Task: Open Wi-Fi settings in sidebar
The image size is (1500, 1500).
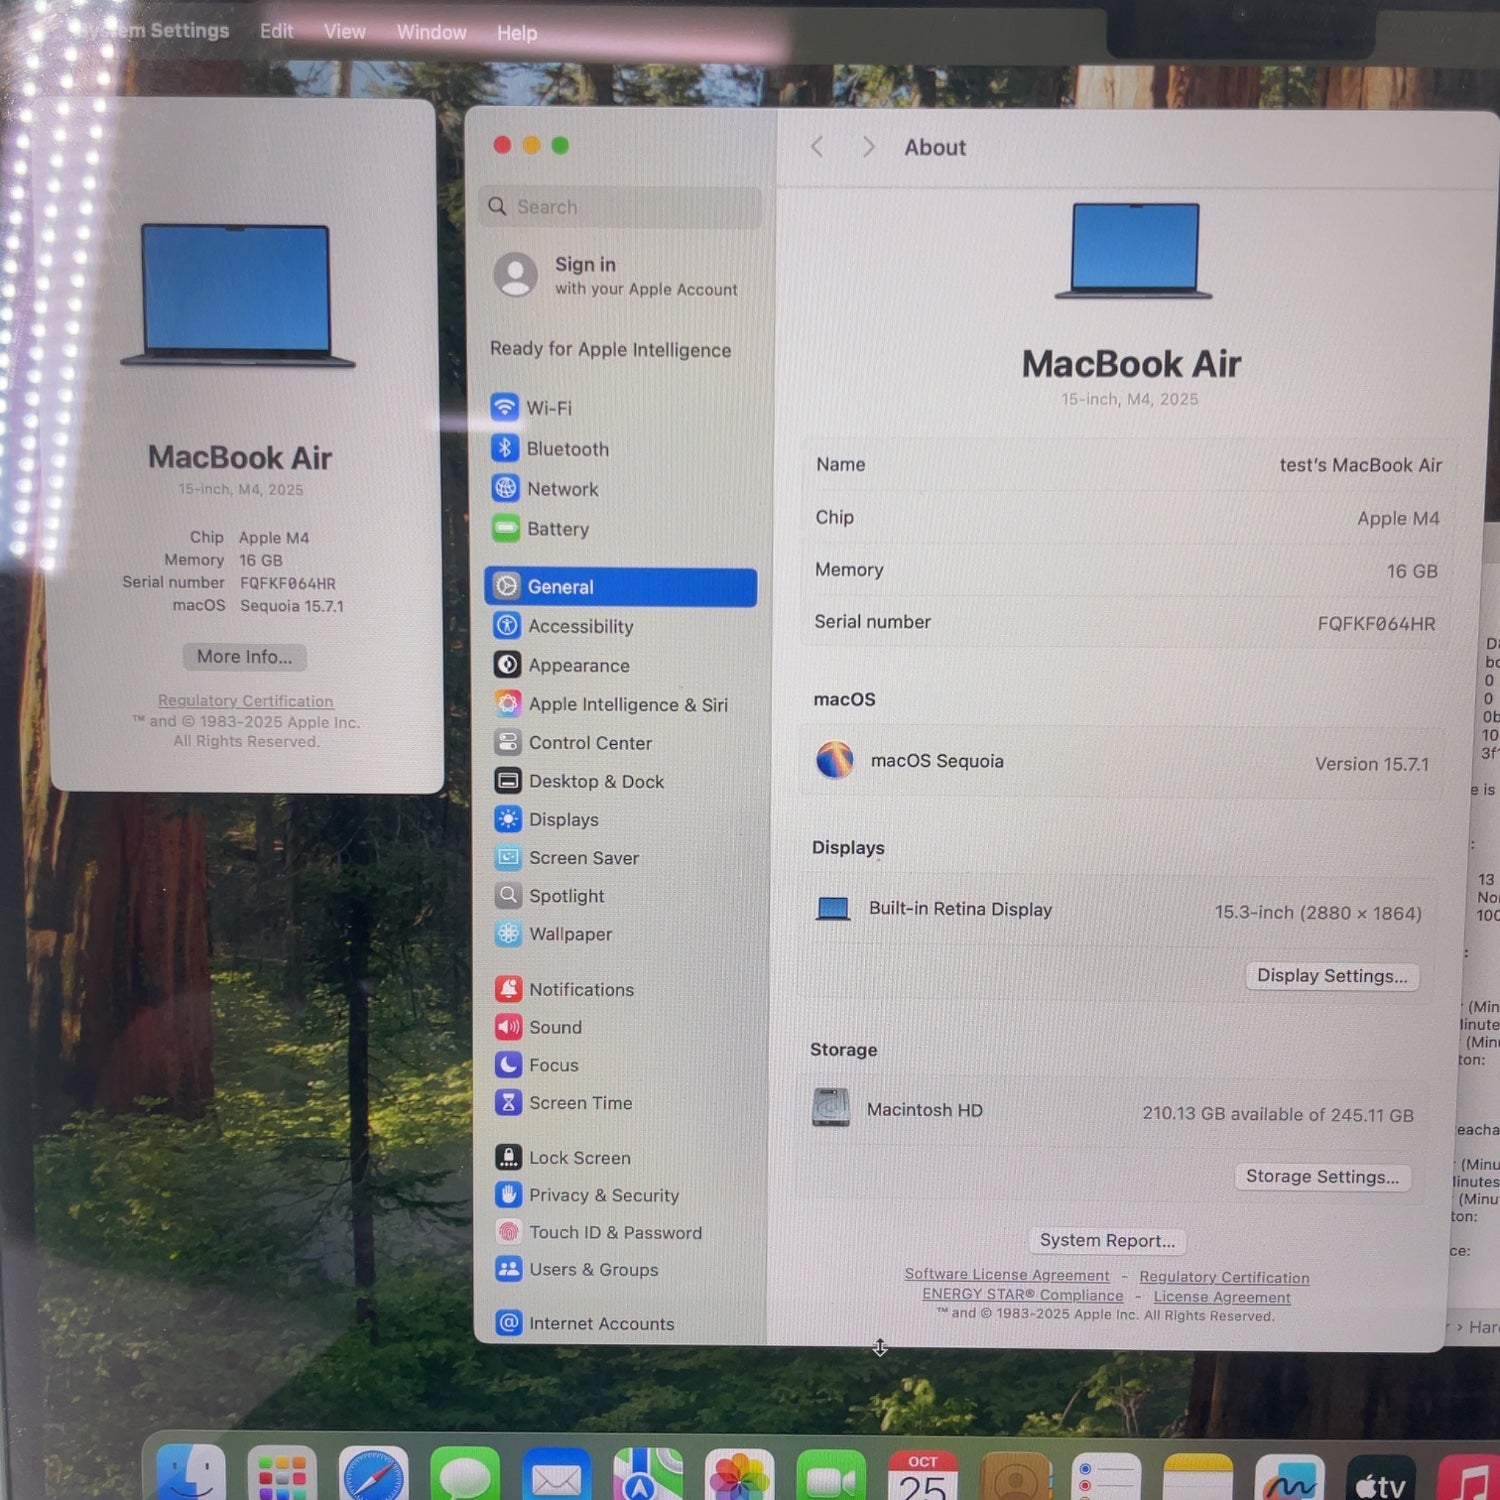Action: (x=548, y=408)
